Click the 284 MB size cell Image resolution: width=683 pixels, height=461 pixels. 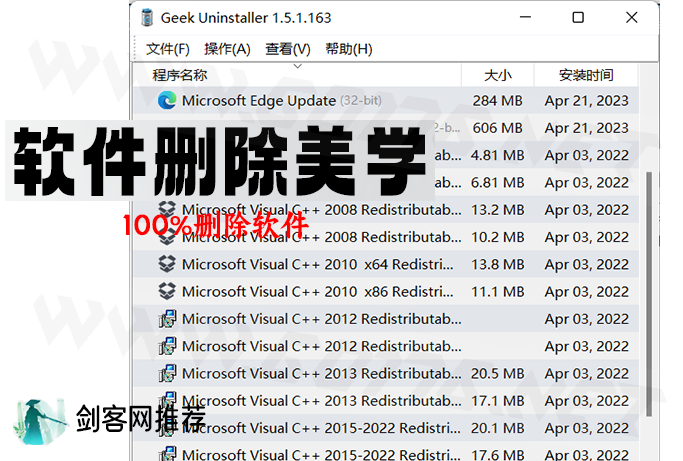click(497, 101)
